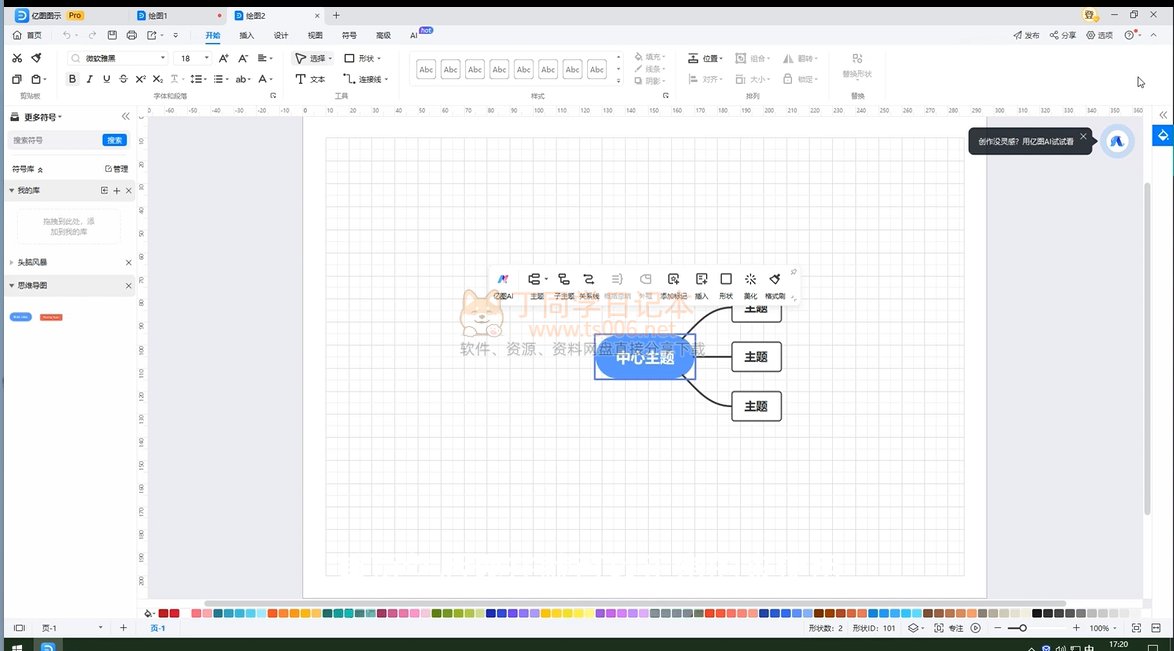Expand the 头脑风暴 symbol library

coord(12,262)
